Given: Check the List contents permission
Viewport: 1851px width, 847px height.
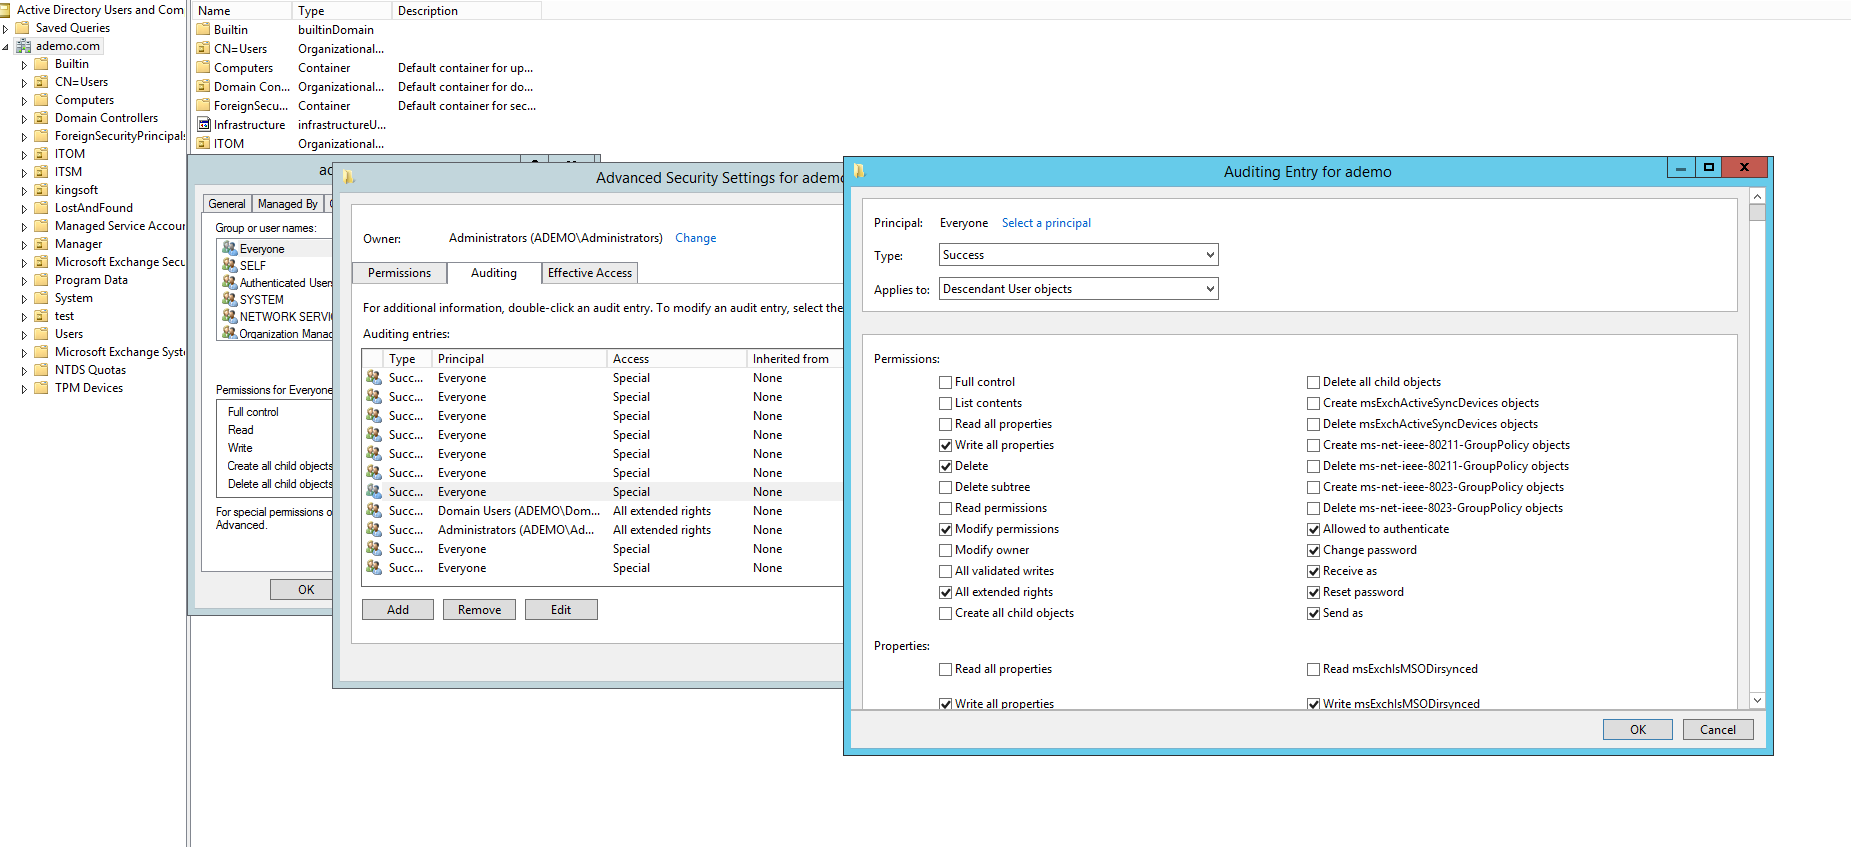Looking at the screenshot, I should 946,403.
